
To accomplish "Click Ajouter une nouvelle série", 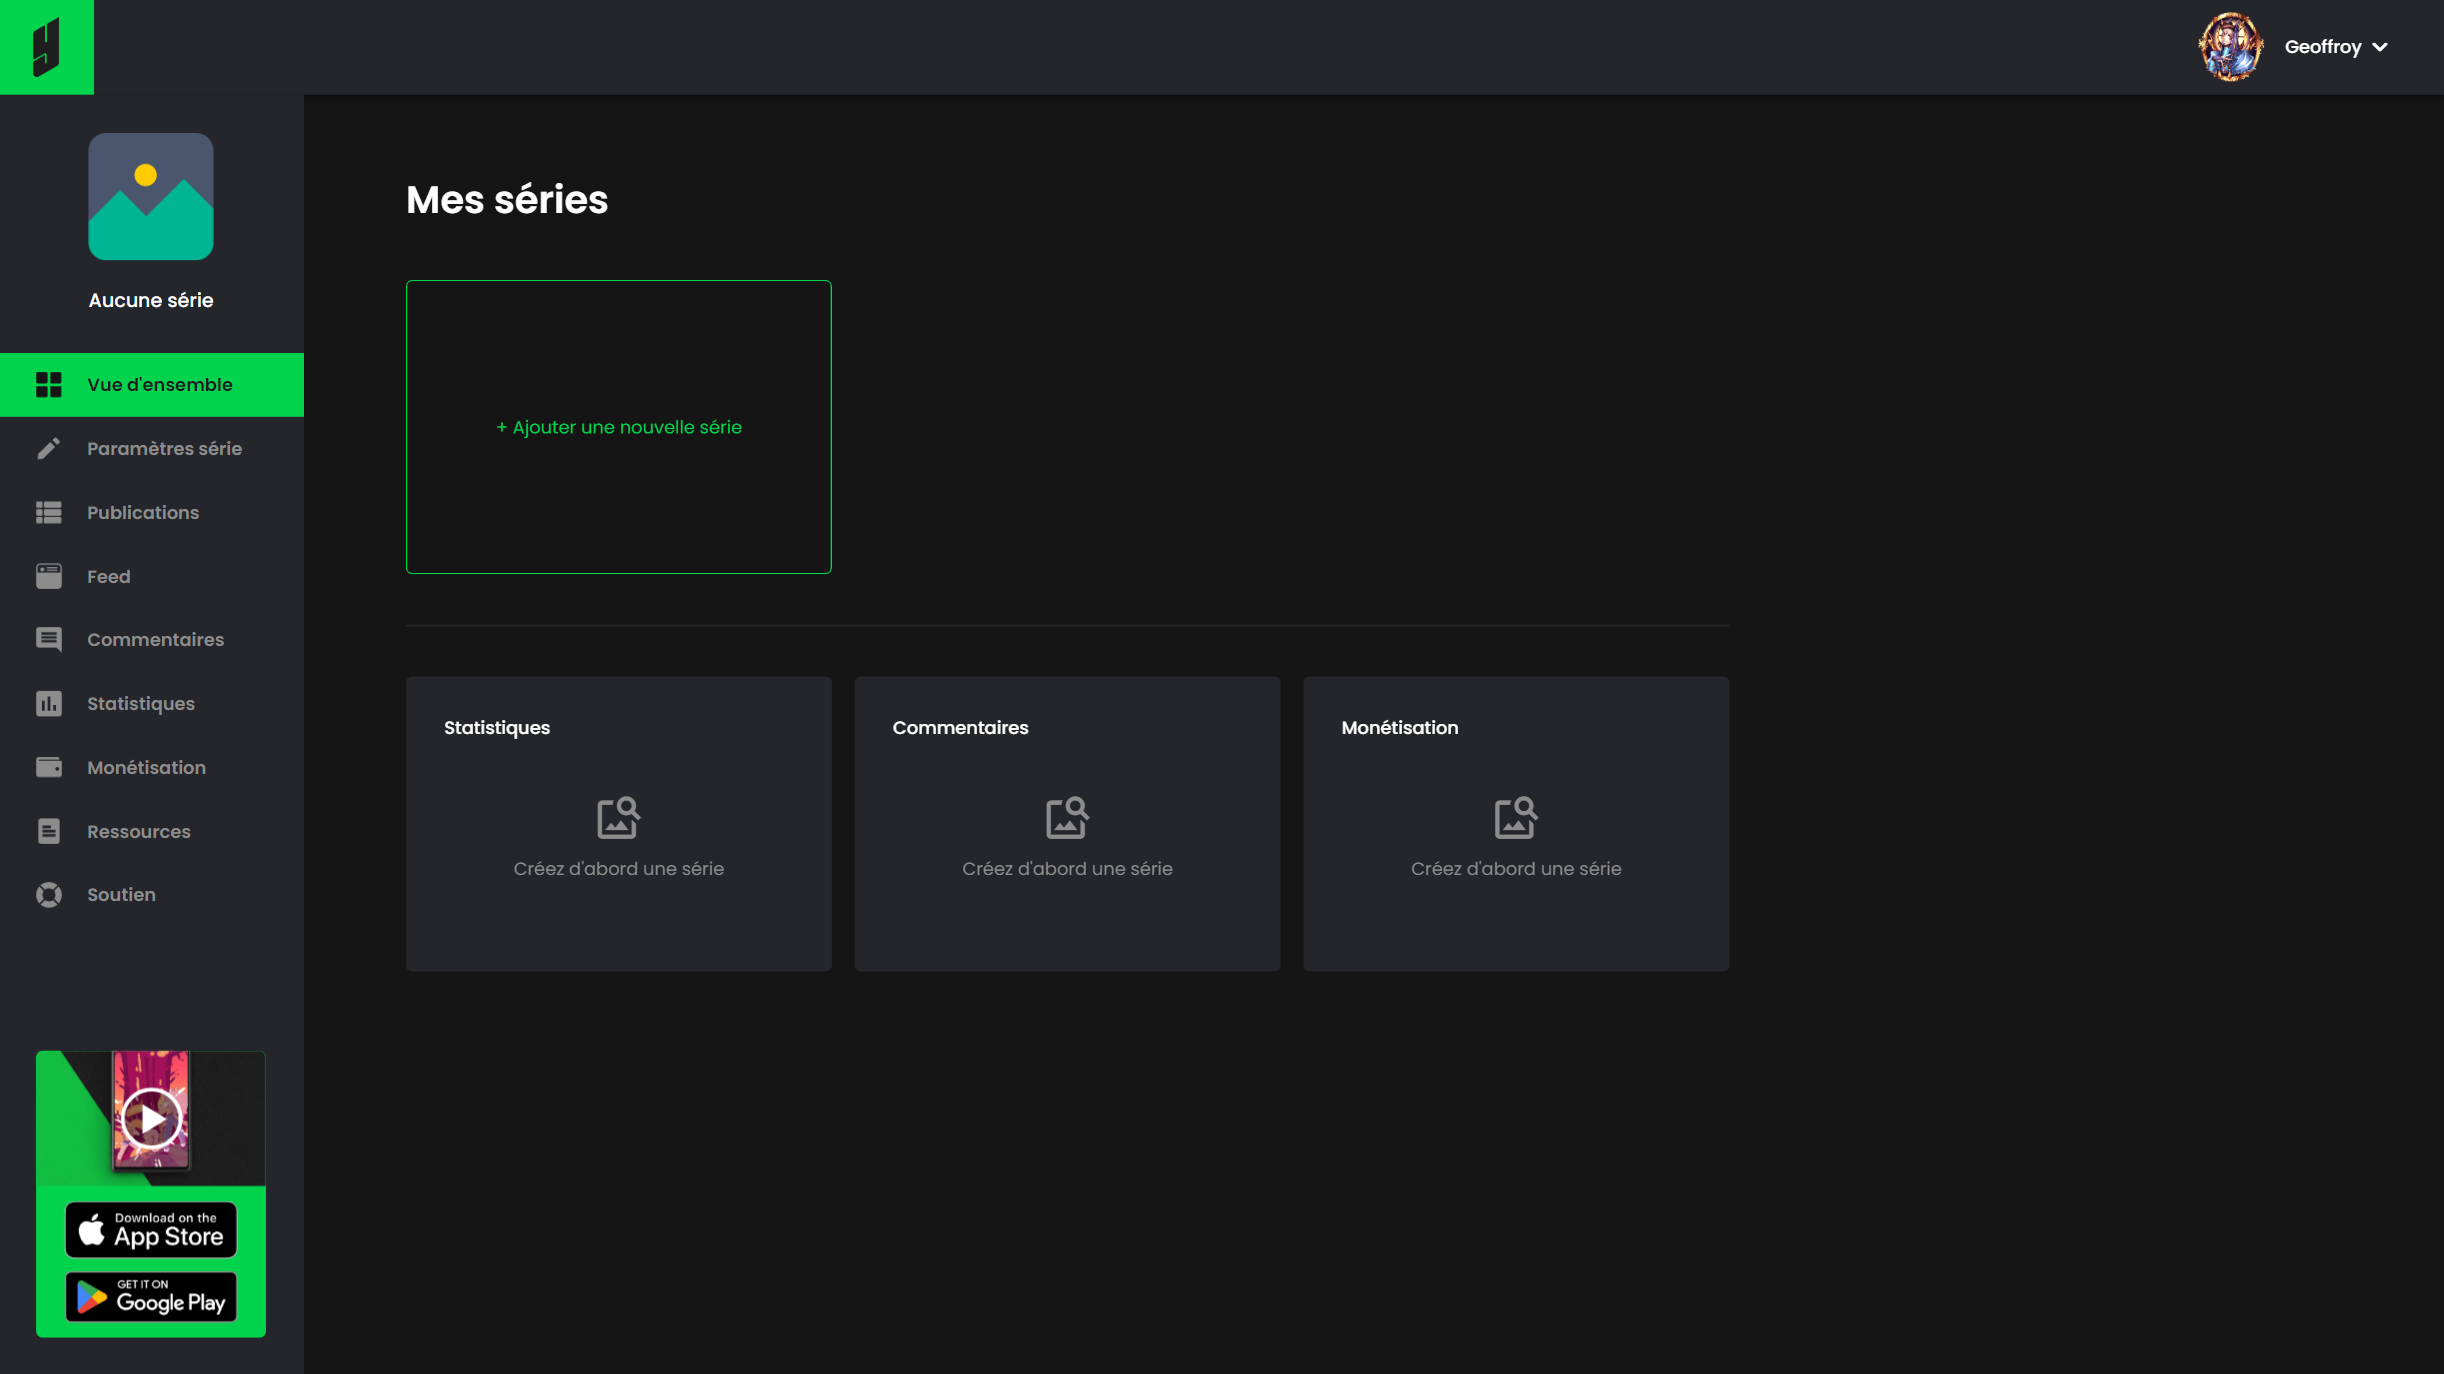I will 618,427.
